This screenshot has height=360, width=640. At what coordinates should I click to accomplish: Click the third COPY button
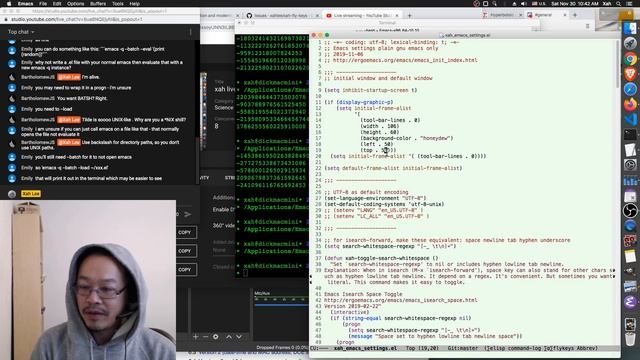coord(184,269)
